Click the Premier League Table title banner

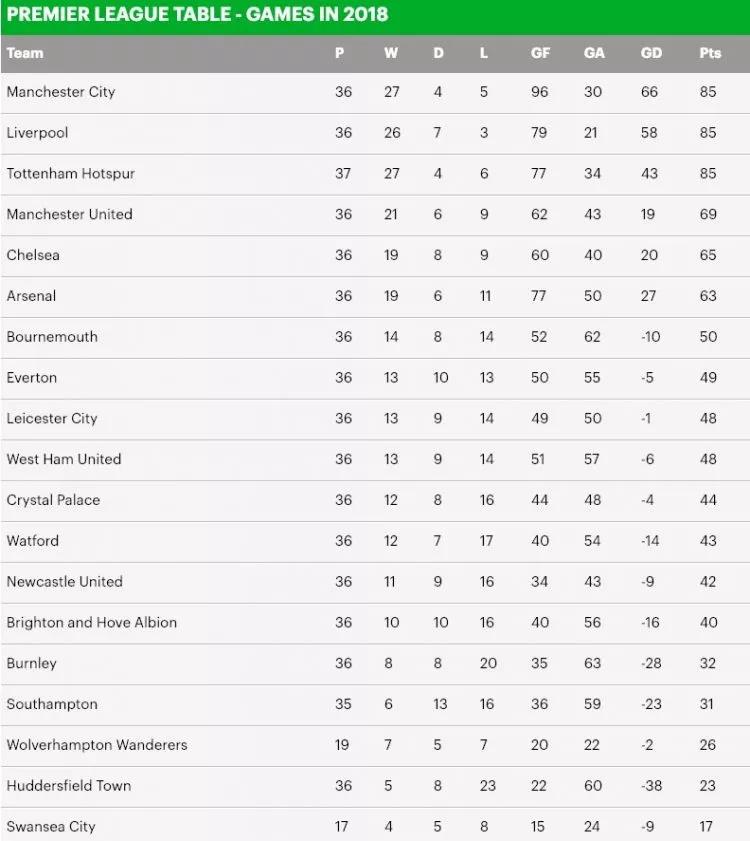(198, 15)
